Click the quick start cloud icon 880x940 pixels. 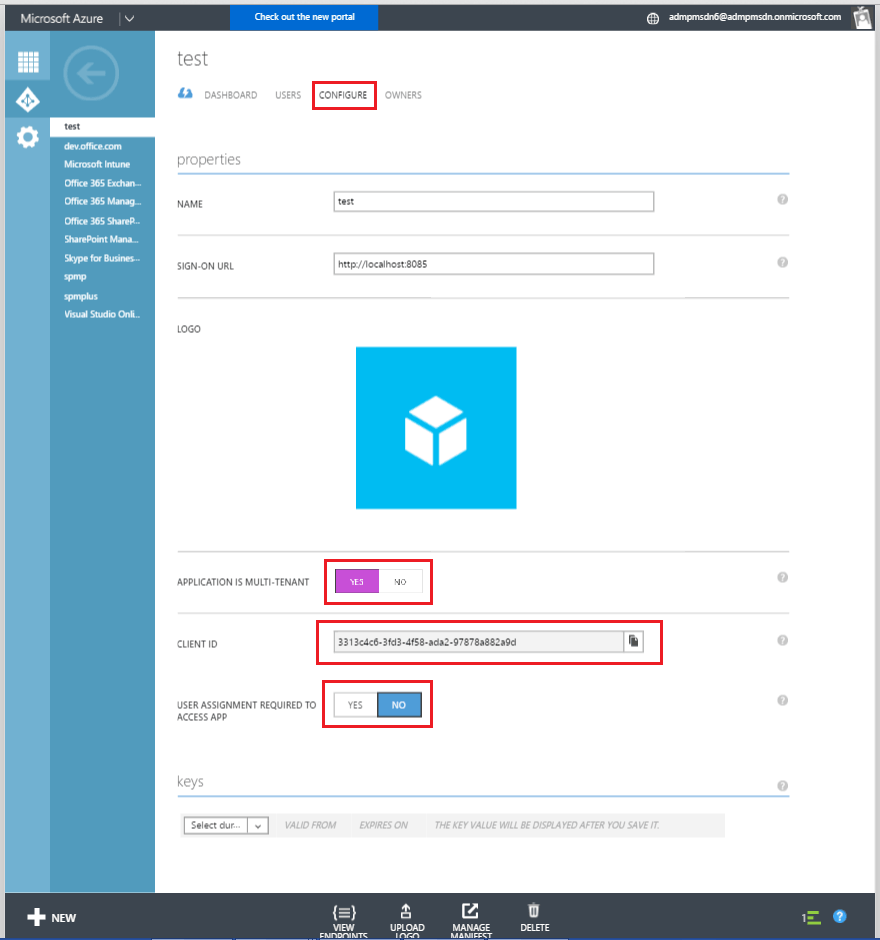click(x=185, y=94)
